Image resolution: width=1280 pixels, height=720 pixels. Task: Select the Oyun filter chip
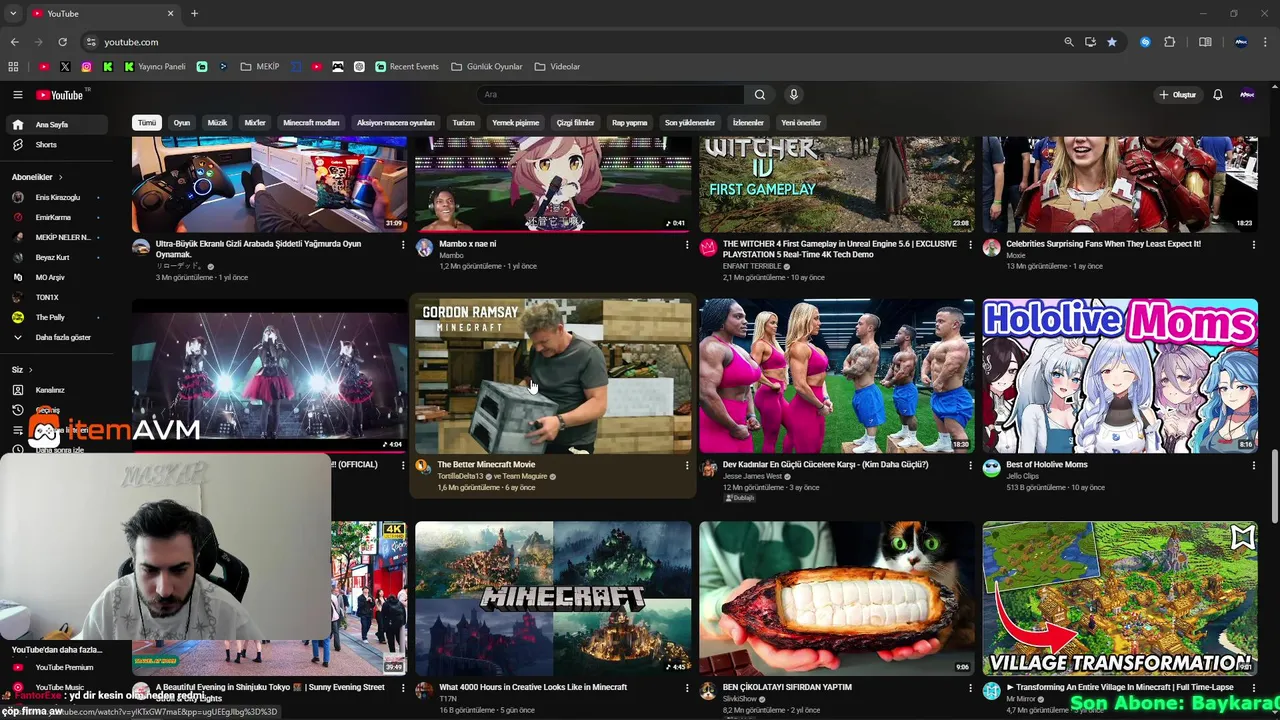[182, 123]
